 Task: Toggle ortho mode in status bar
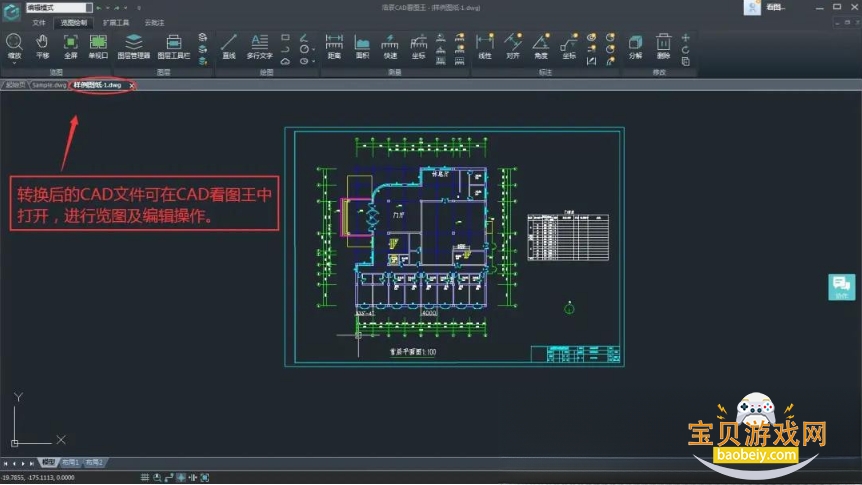pyautogui.click(x=169, y=477)
